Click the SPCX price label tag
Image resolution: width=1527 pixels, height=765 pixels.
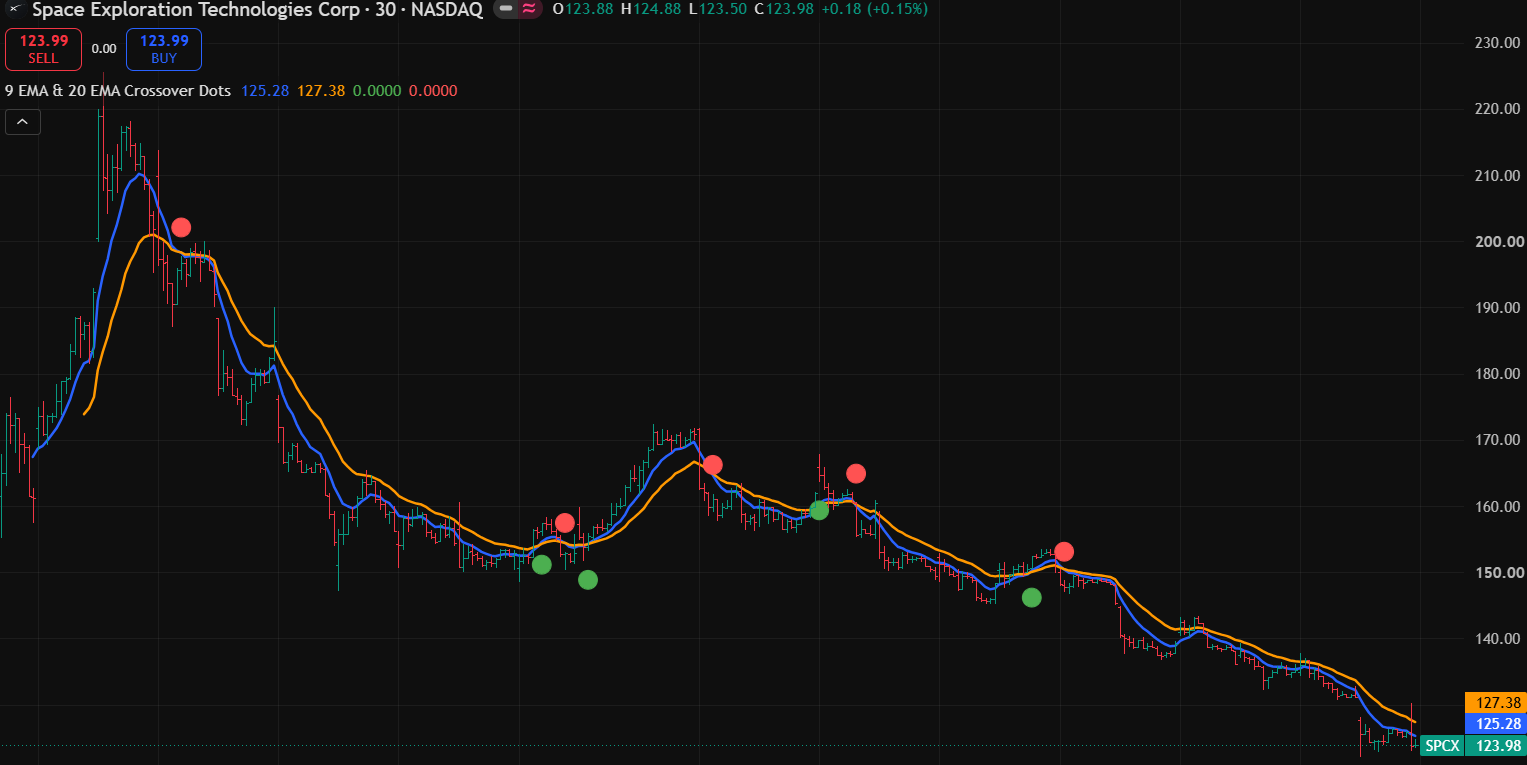click(1442, 745)
